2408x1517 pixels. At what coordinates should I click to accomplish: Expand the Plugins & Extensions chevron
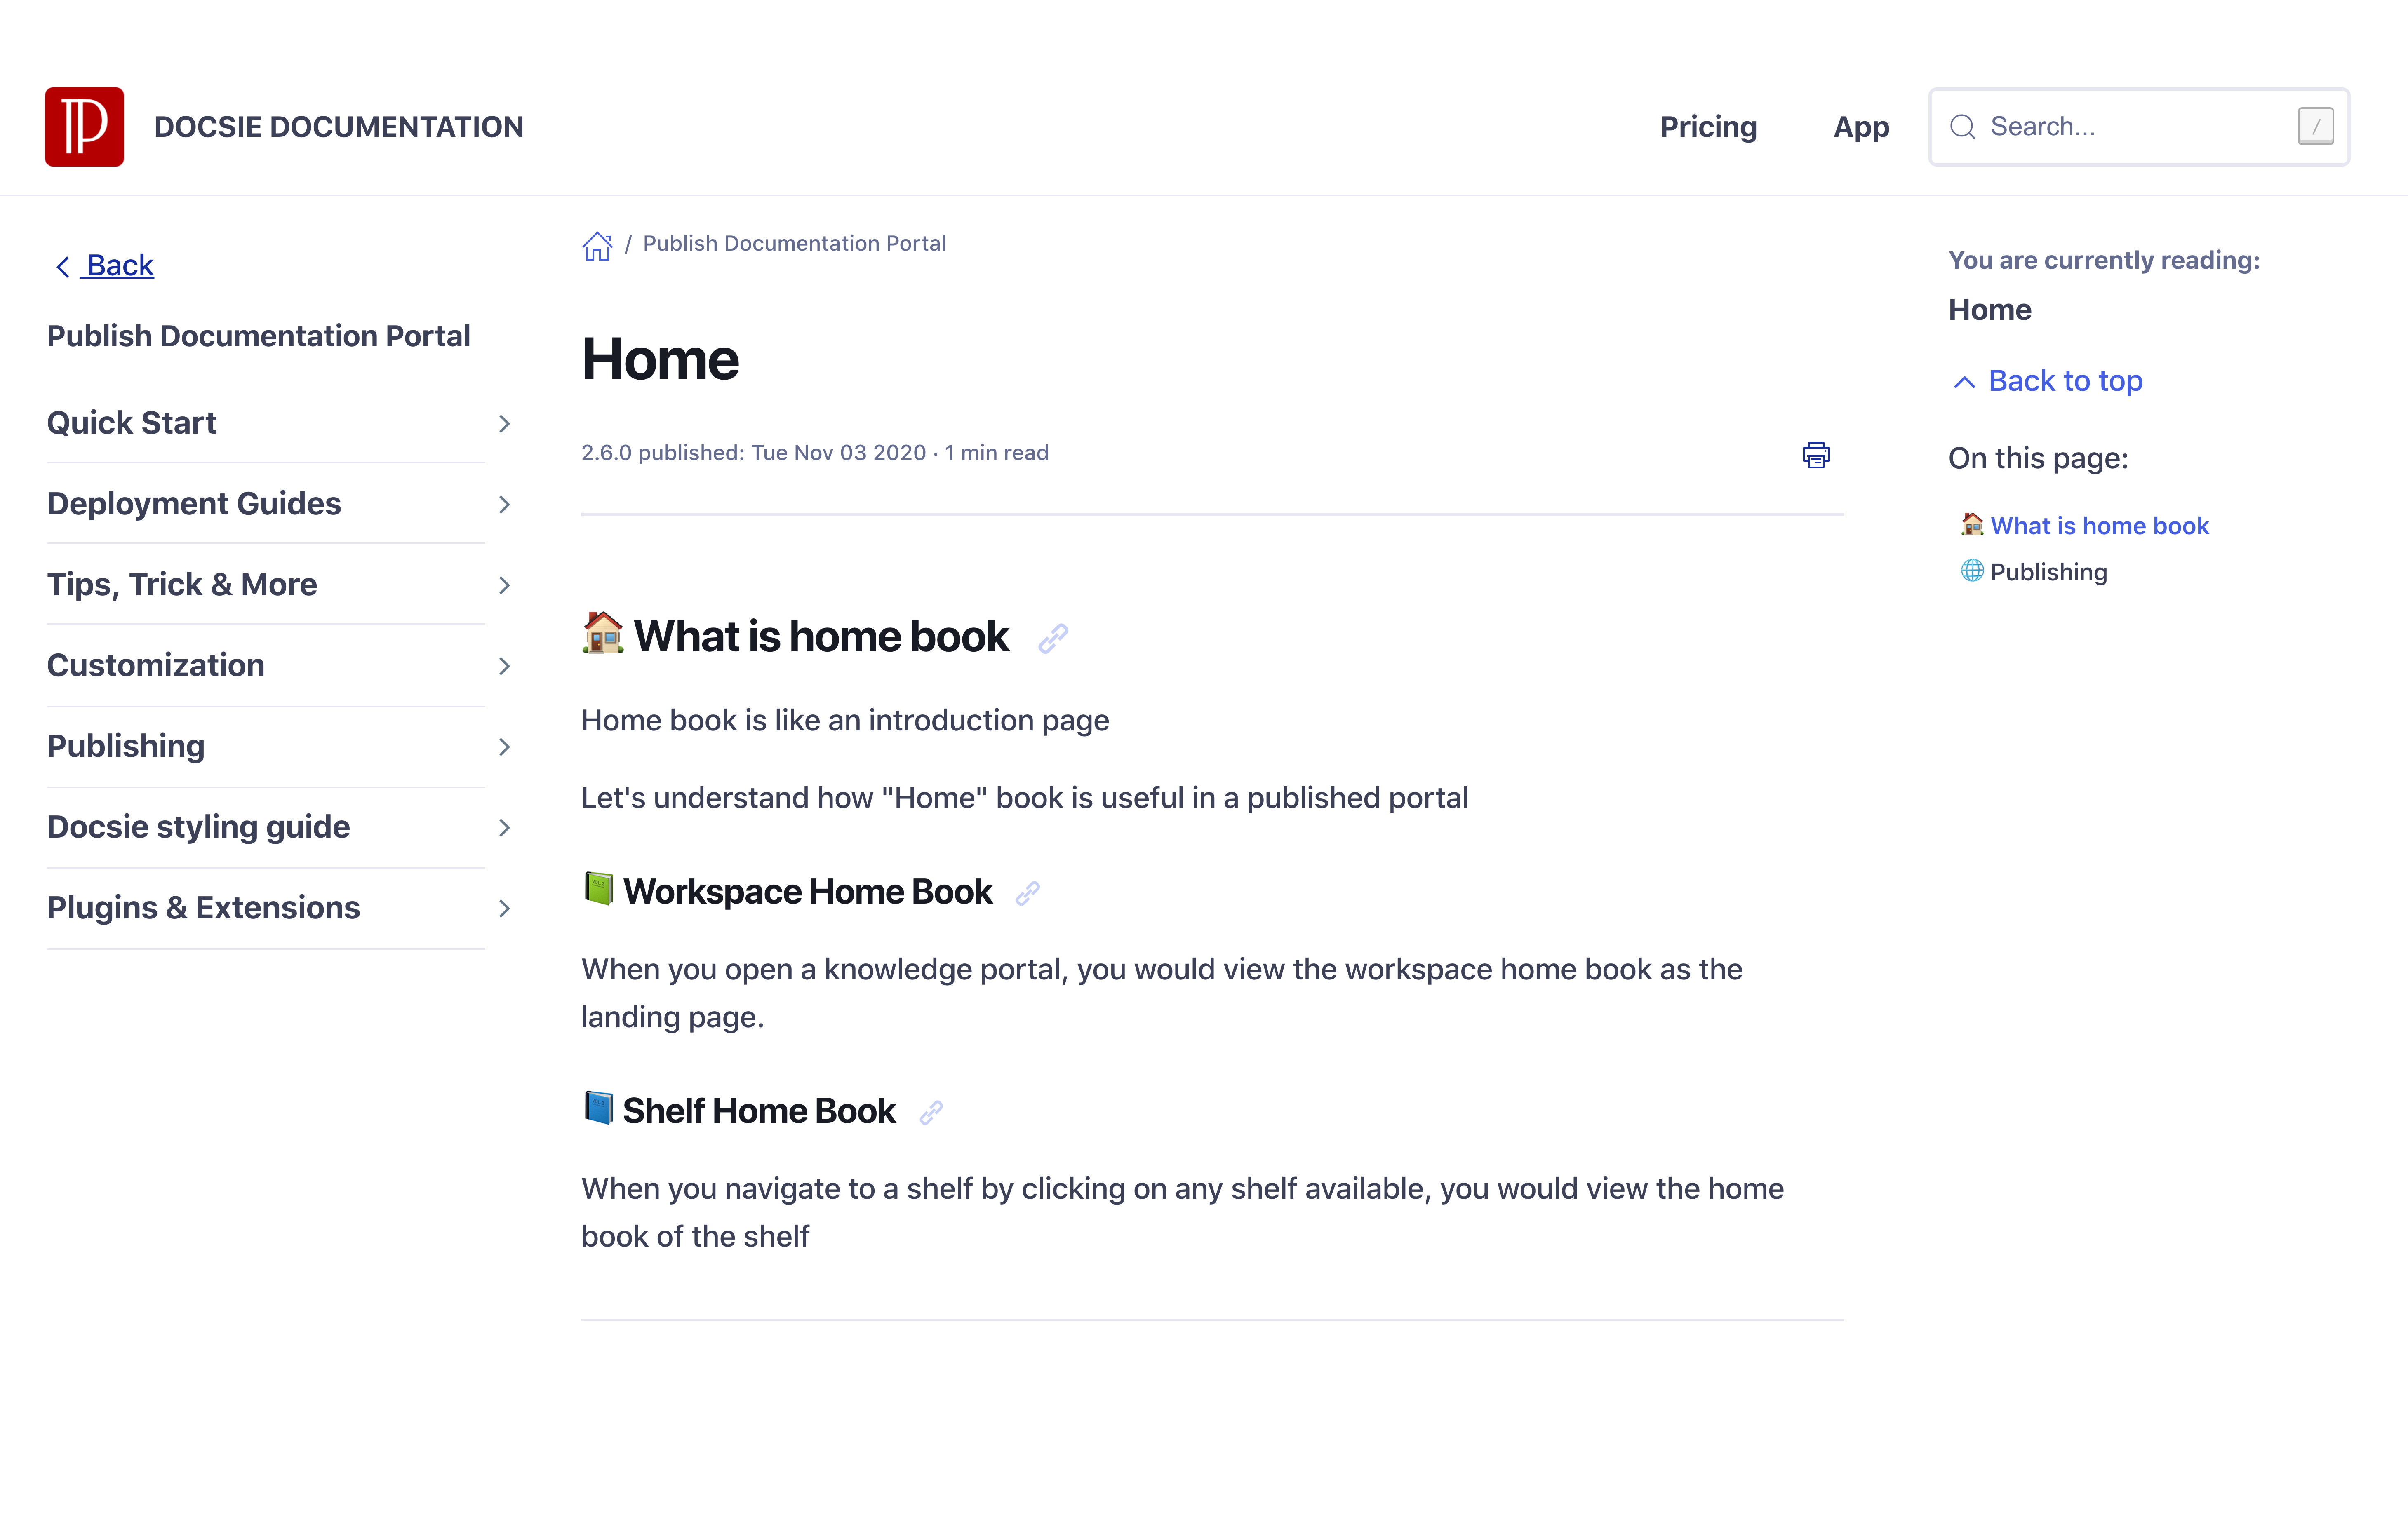tap(504, 909)
